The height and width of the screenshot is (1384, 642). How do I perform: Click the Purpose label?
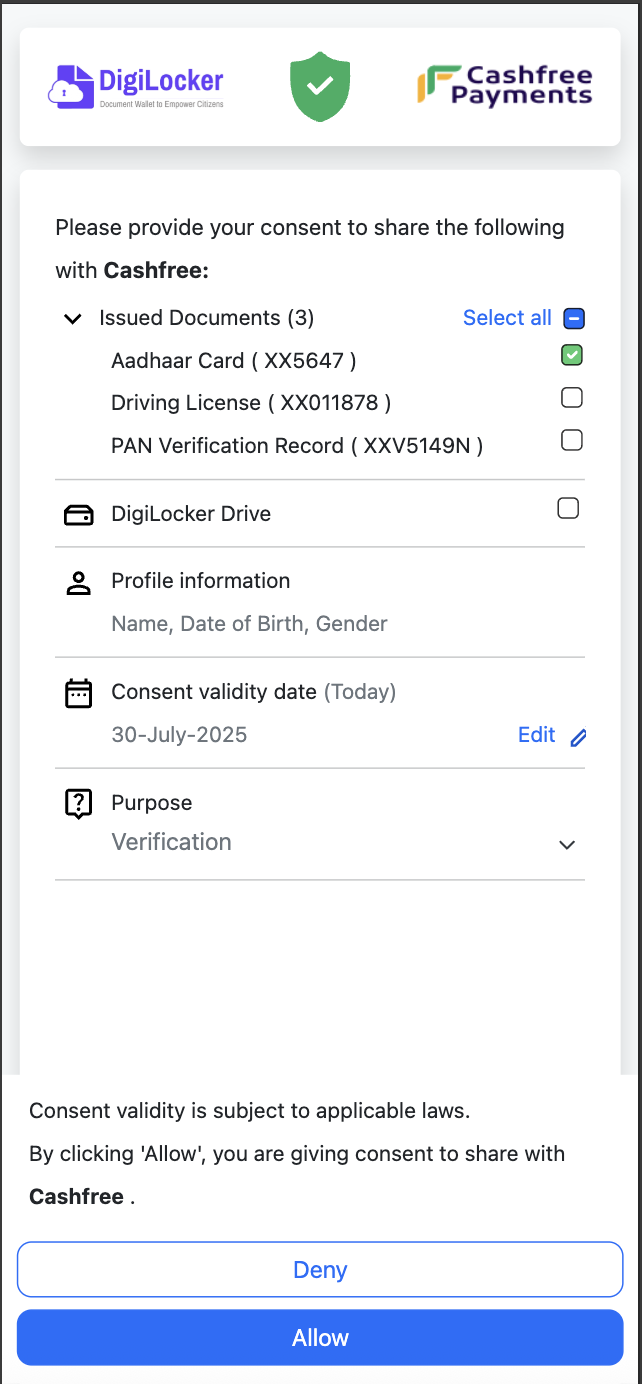(x=152, y=803)
